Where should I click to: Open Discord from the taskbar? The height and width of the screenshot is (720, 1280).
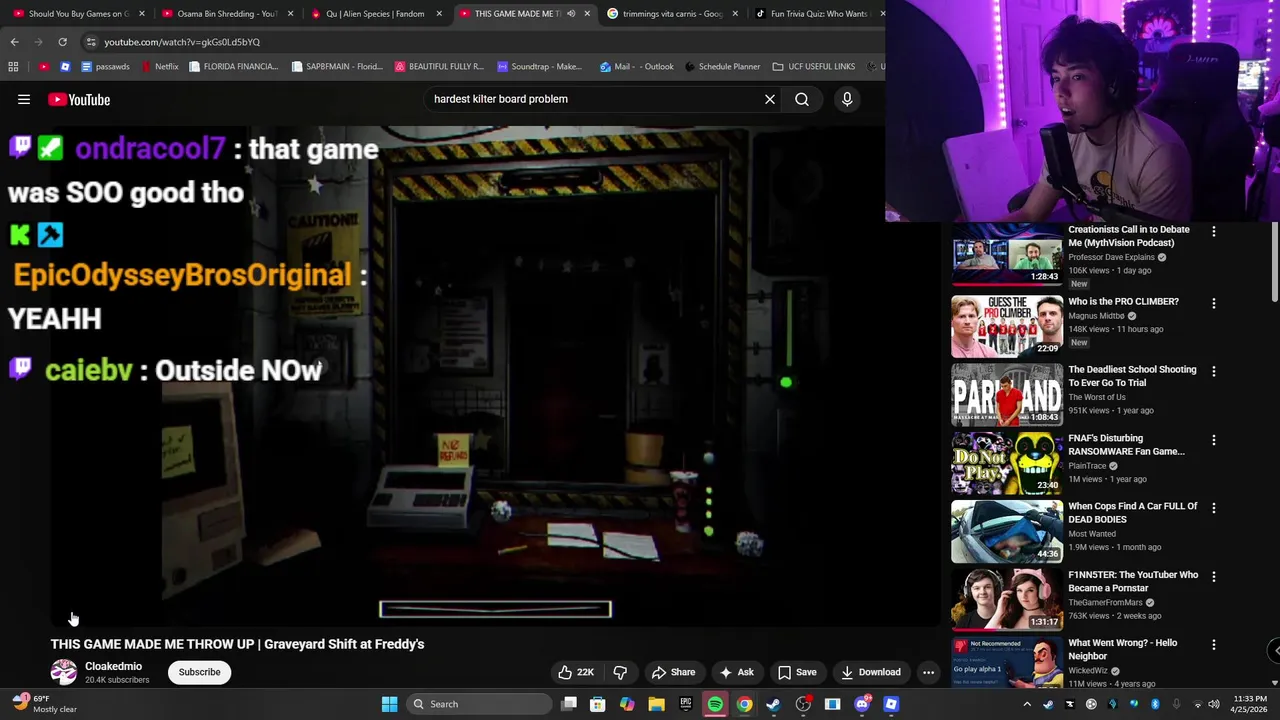[x=862, y=704]
